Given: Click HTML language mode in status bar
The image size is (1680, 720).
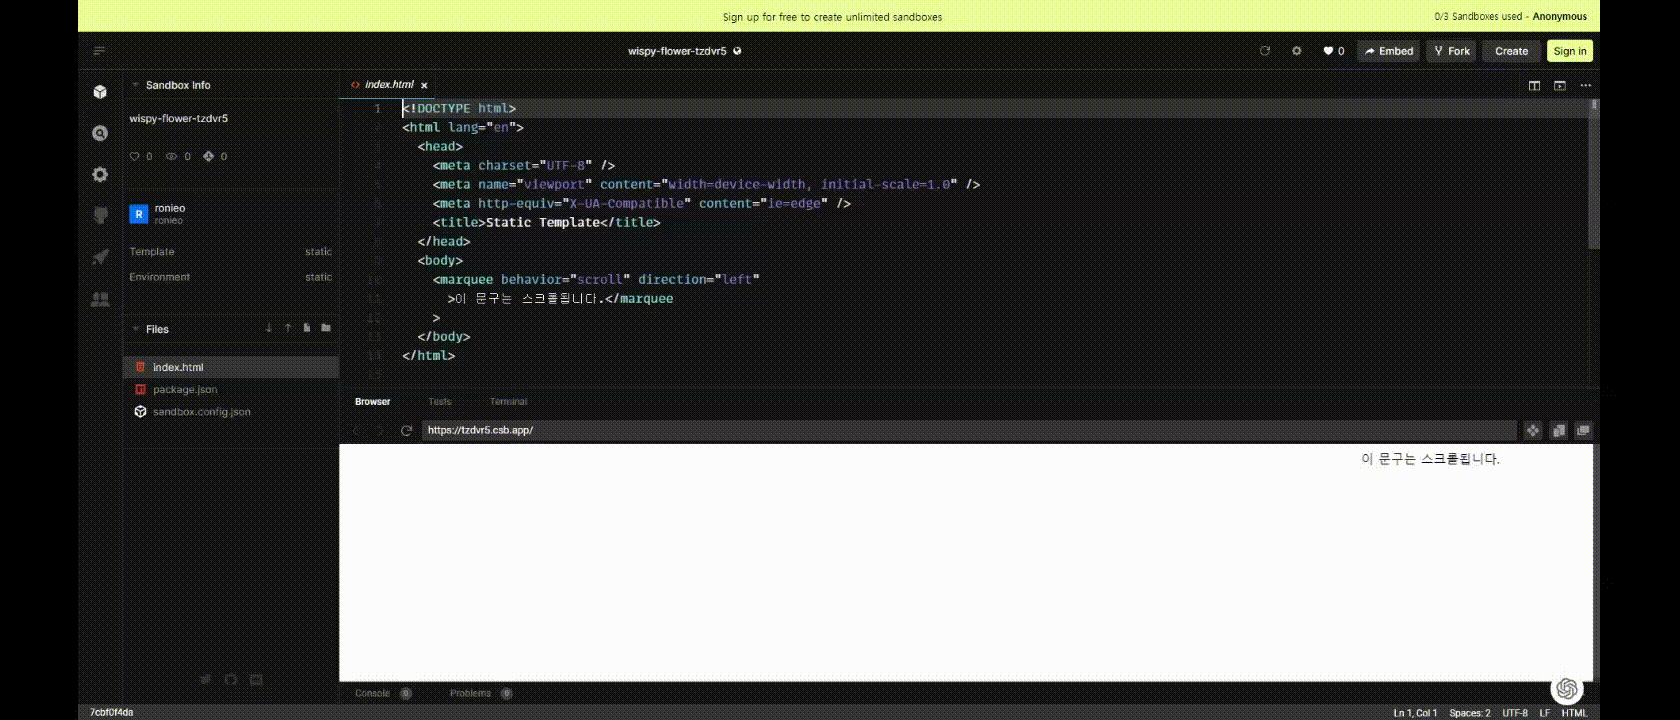Looking at the screenshot, I should [x=1574, y=713].
